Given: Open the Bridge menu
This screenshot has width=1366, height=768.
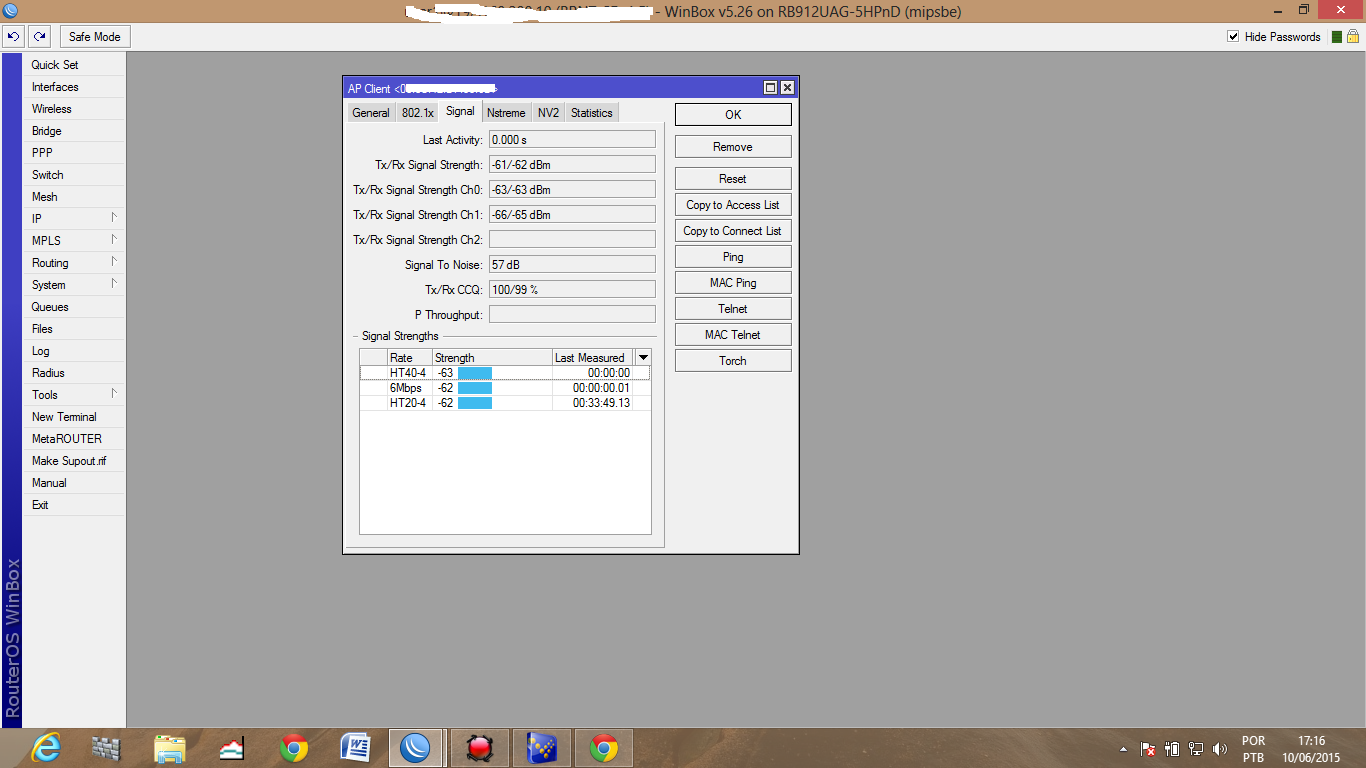Looking at the screenshot, I should point(75,131).
